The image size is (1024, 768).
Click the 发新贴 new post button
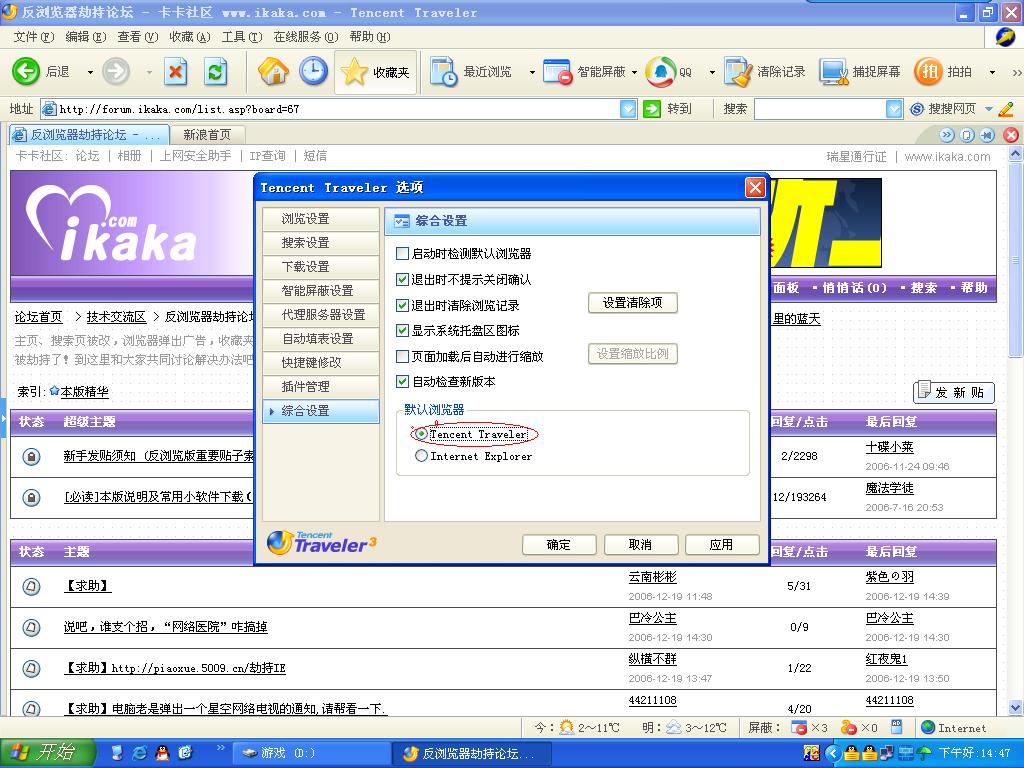[x=953, y=392]
